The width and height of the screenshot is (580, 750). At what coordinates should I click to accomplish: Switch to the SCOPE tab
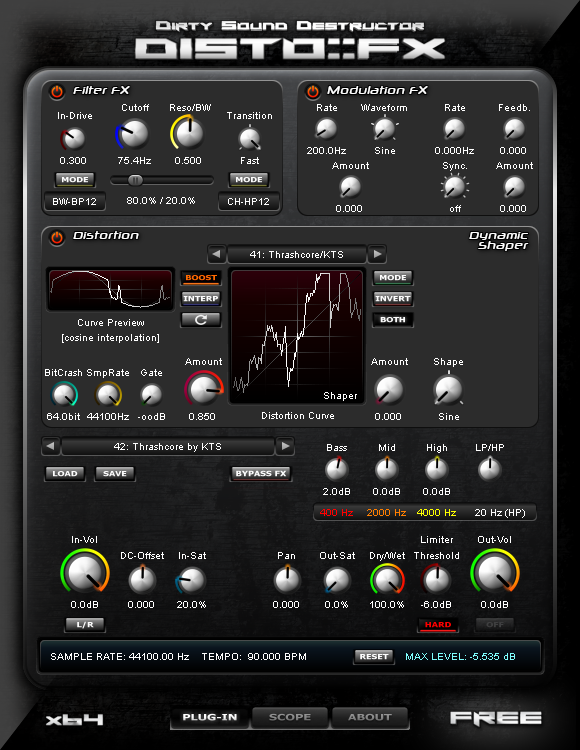[290, 717]
